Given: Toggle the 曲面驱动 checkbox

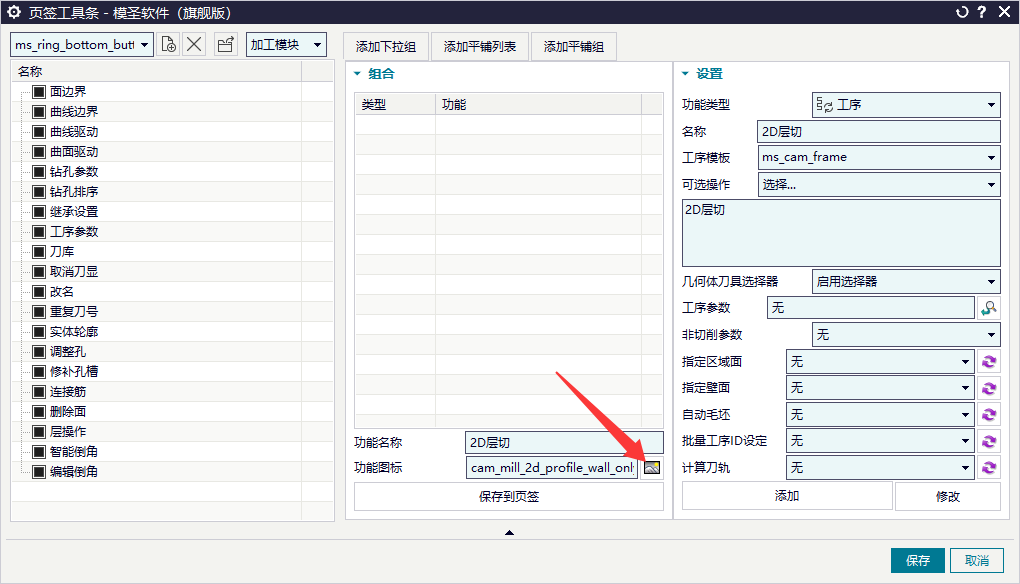Looking at the screenshot, I should click(x=39, y=152).
